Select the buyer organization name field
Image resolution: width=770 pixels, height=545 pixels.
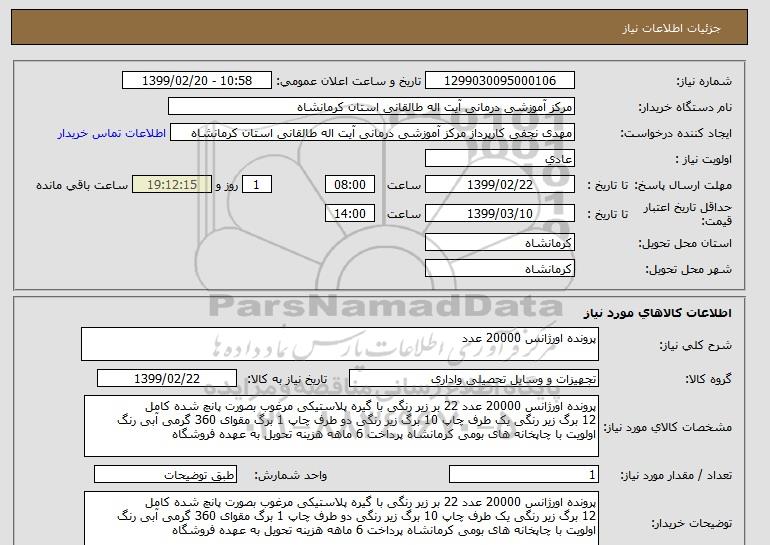pos(371,107)
